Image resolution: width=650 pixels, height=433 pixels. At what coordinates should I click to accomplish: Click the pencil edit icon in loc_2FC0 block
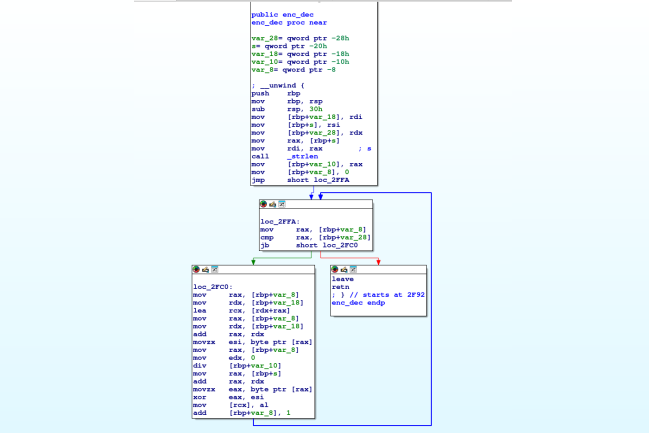point(206,269)
